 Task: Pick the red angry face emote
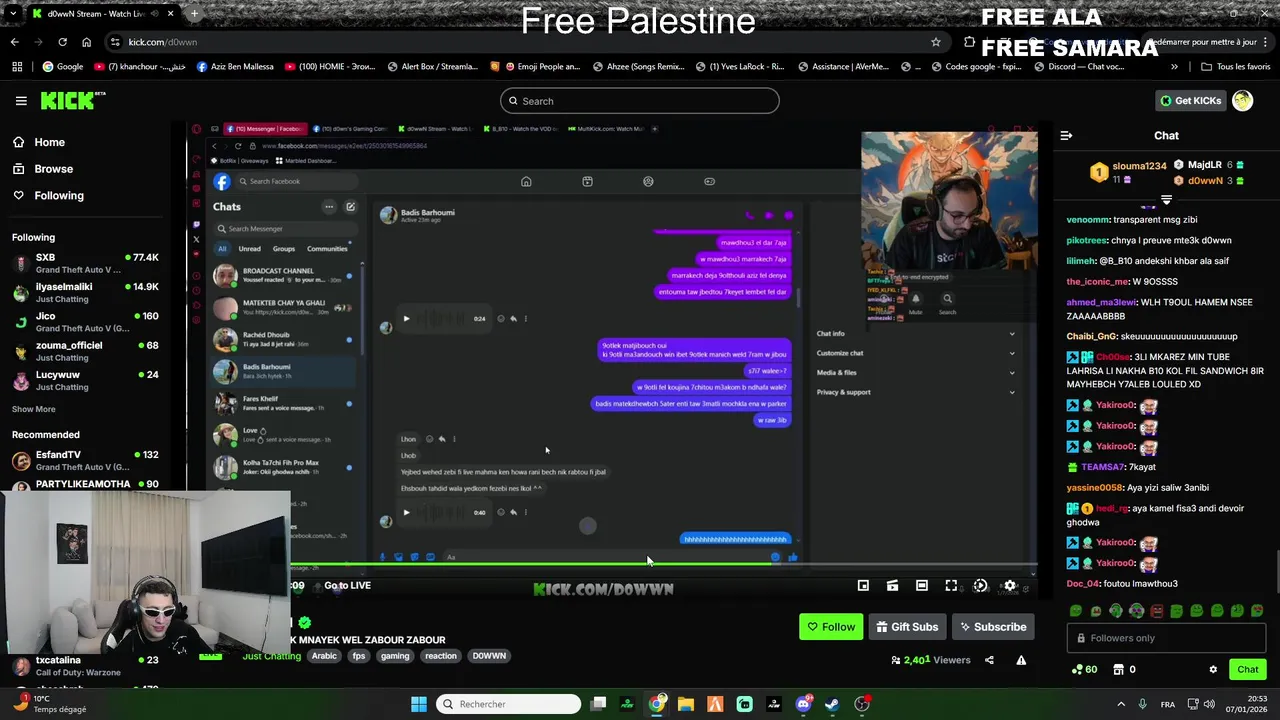click(1156, 611)
